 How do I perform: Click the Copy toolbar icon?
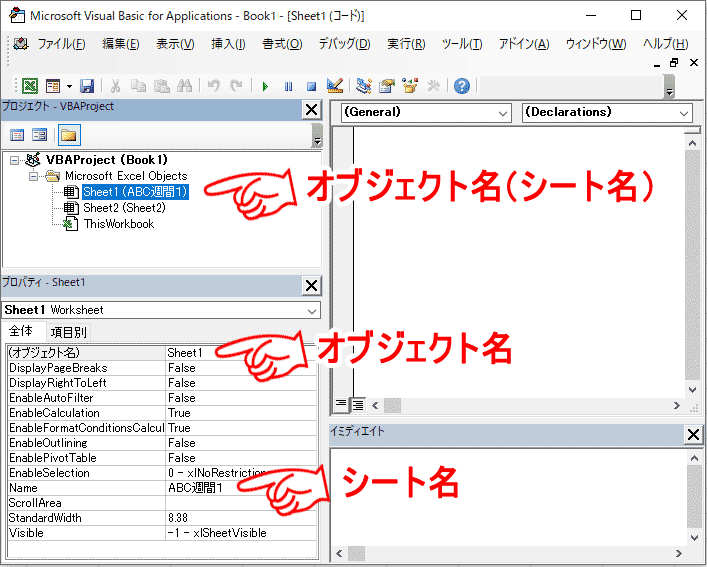tap(138, 86)
